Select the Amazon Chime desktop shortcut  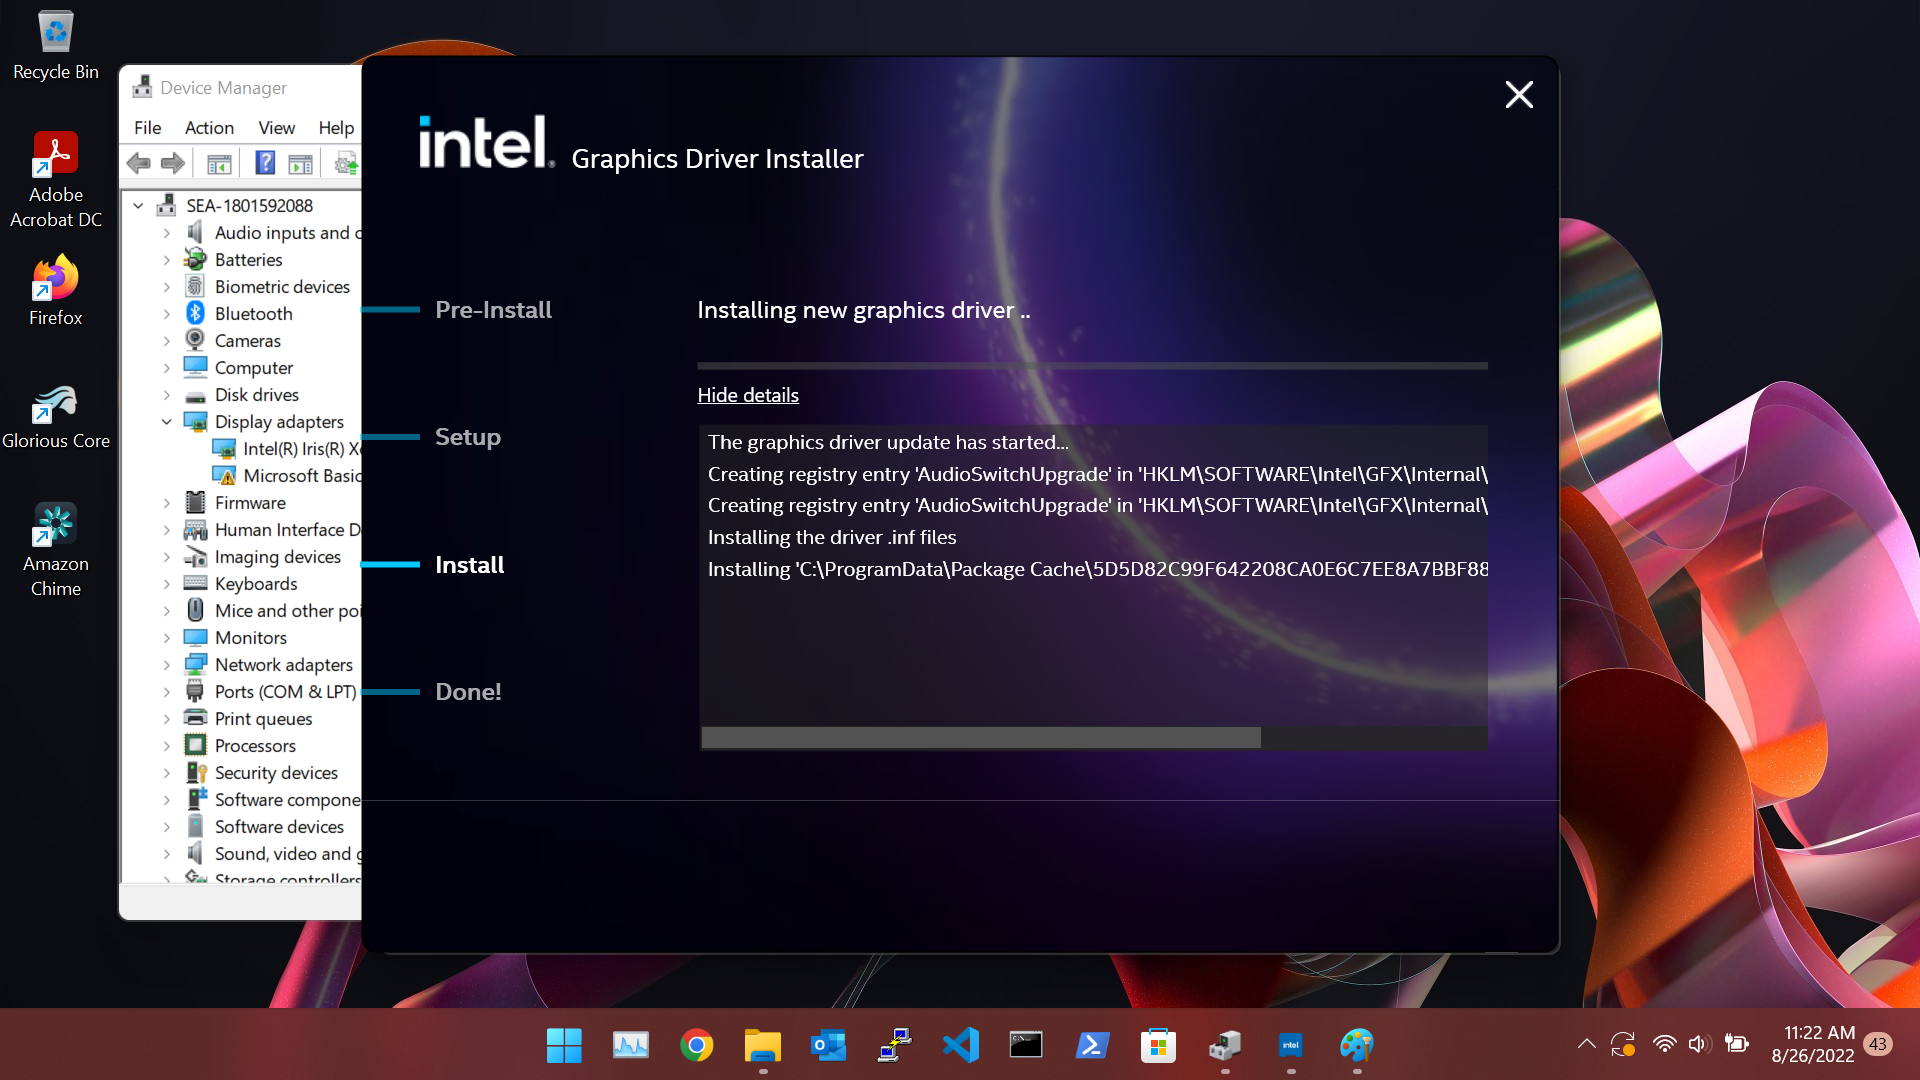pos(56,550)
